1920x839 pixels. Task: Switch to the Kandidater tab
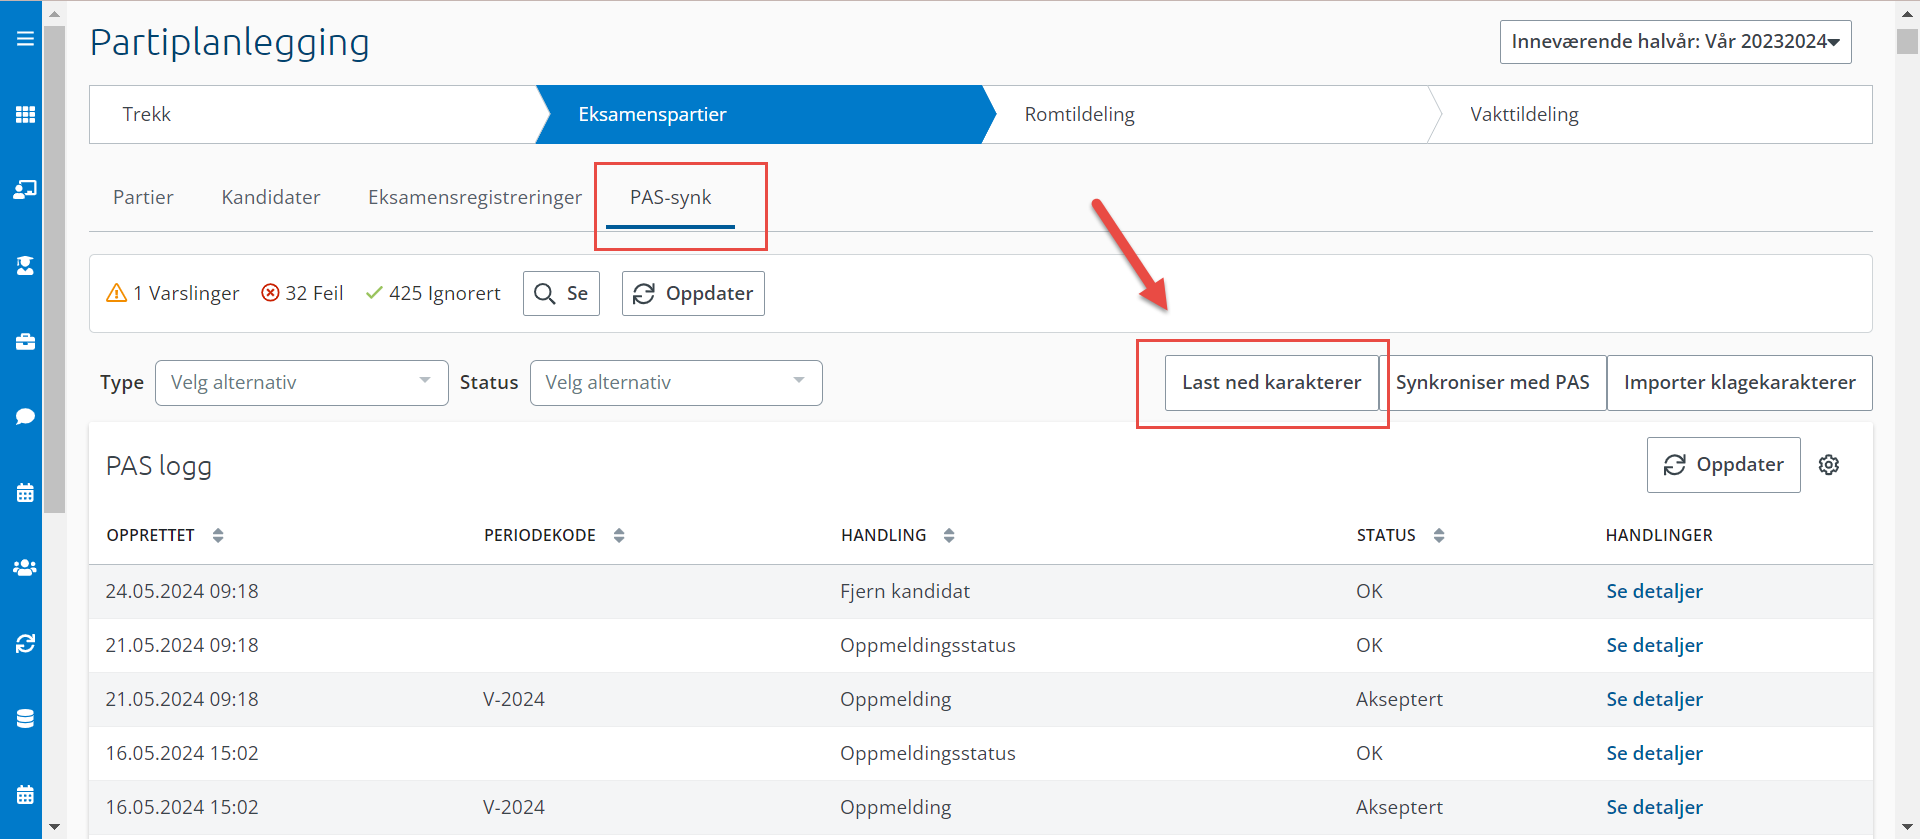(271, 197)
